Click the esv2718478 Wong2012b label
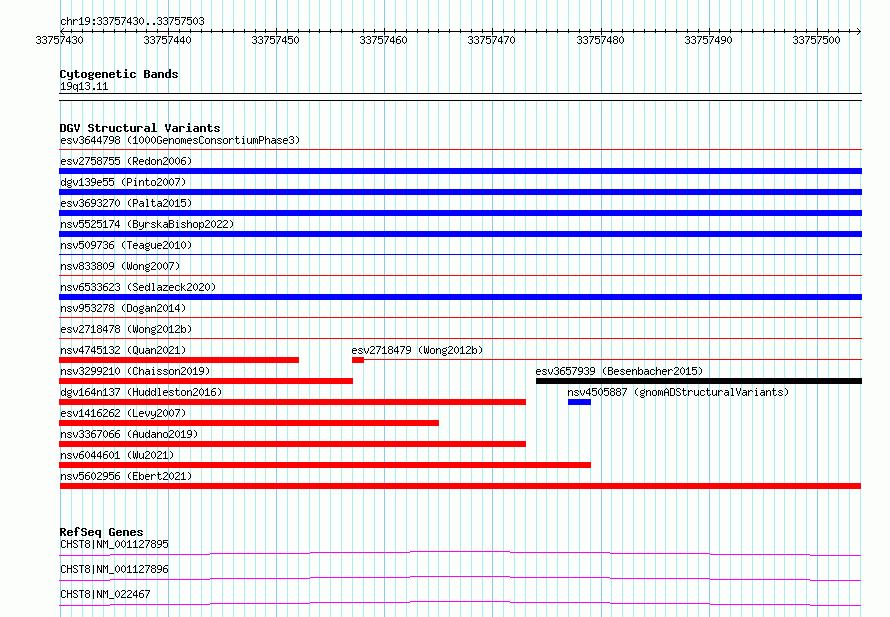890x617 pixels. pyautogui.click(x=126, y=329)
